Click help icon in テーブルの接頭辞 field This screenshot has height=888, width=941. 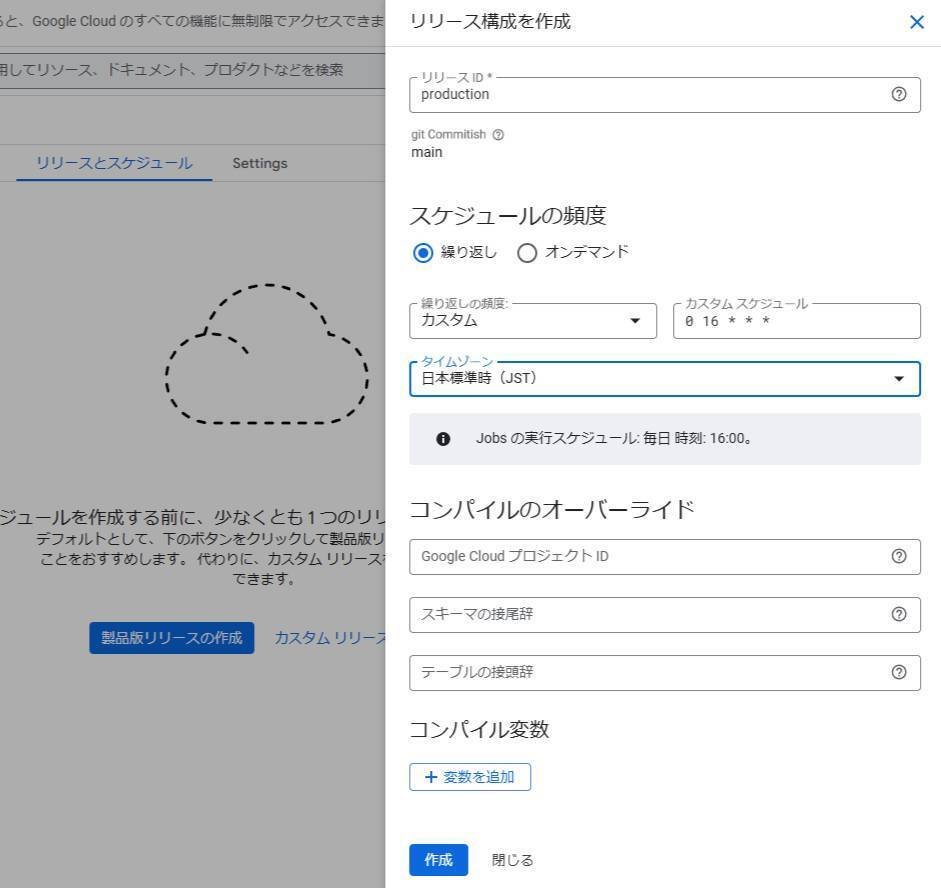click(898, 672)
